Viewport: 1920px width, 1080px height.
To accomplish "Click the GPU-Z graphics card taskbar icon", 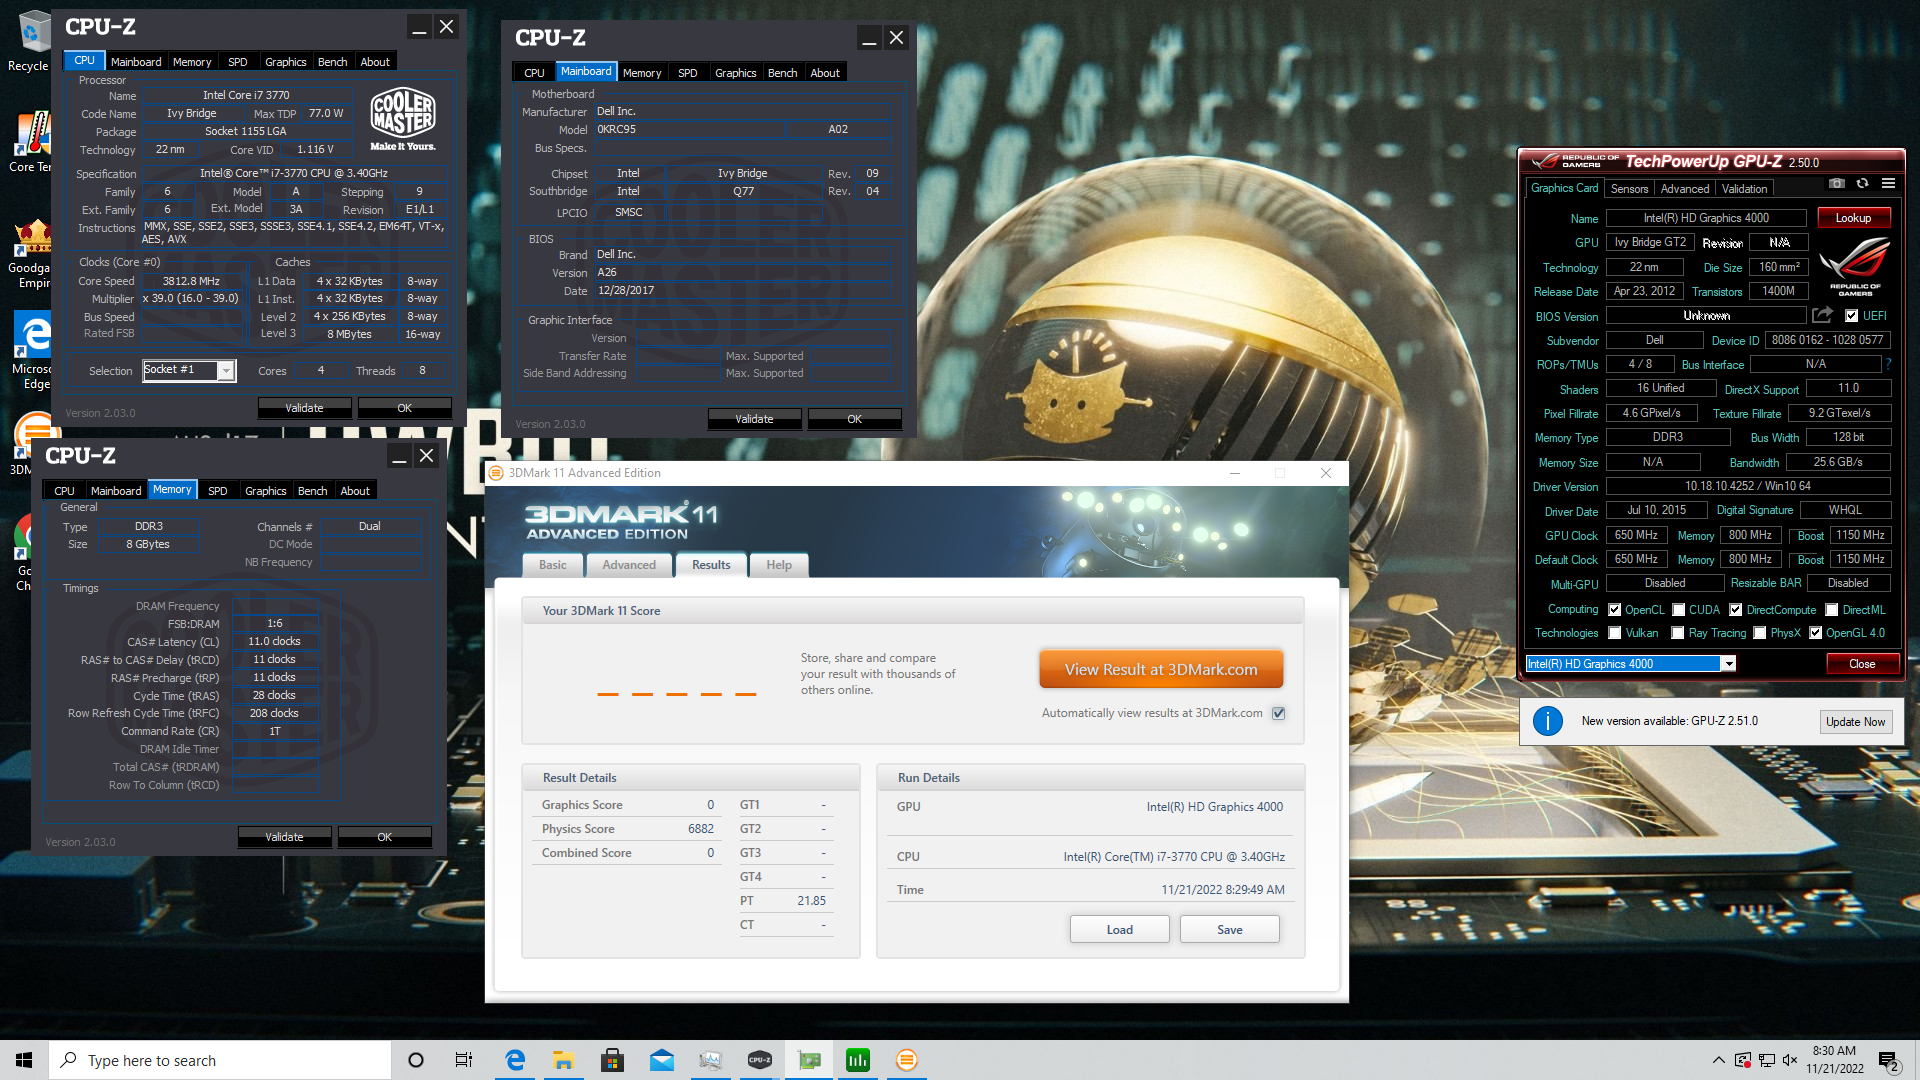I will pyautogui.click(x=808, y=1060).
